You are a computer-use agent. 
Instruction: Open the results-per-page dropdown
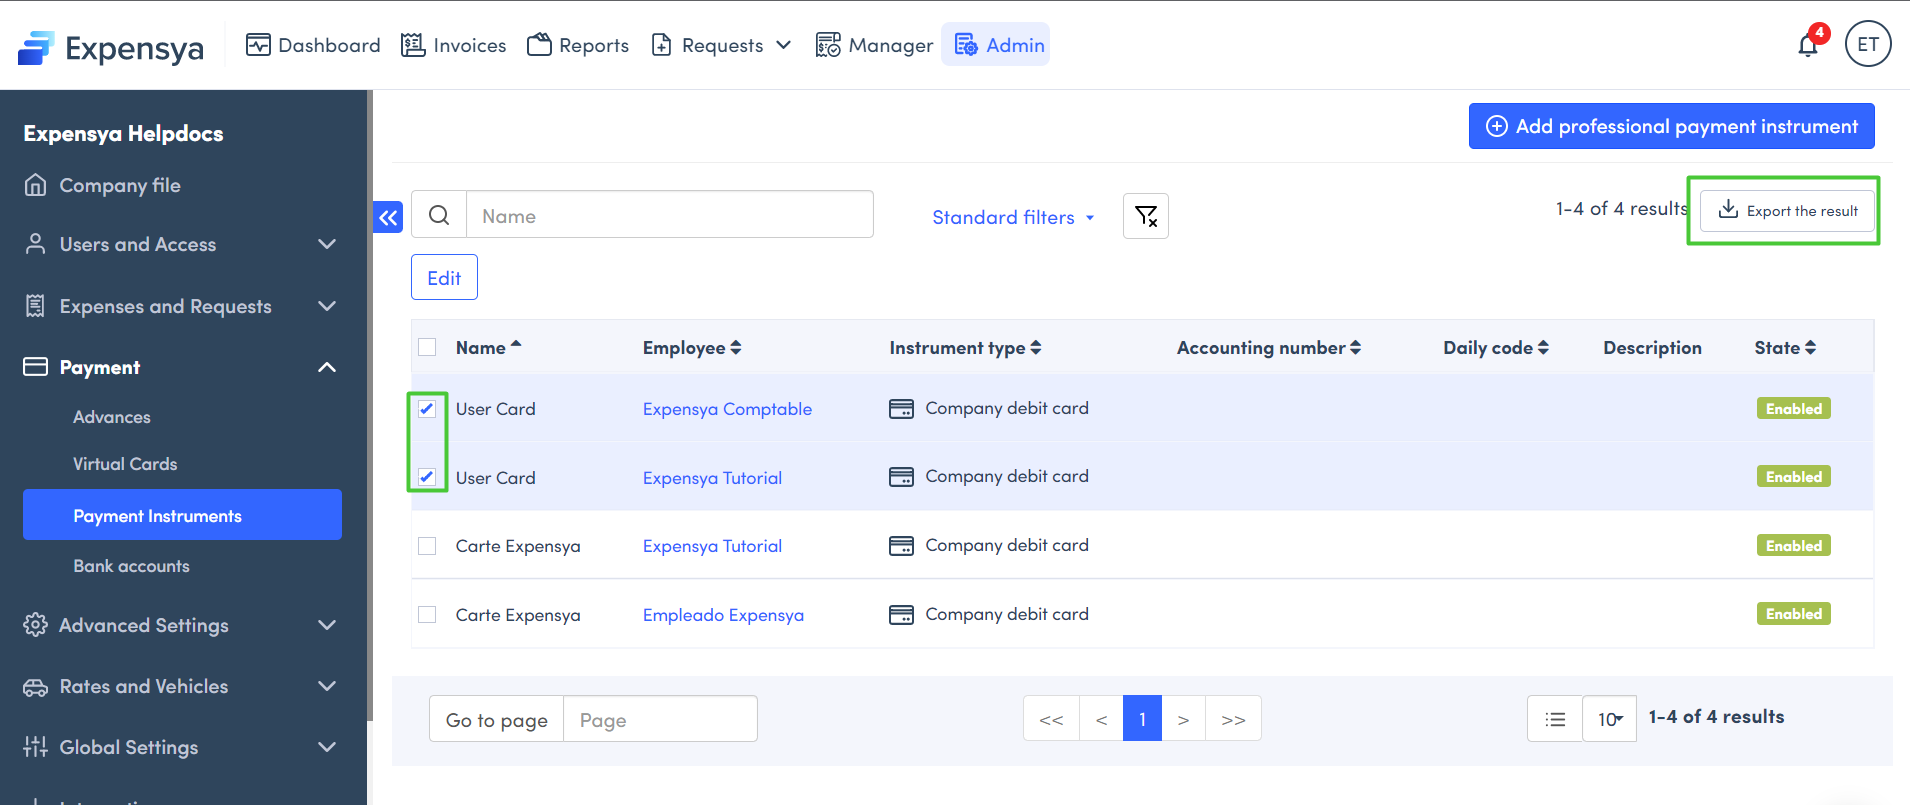click(x=1609, y=719)
